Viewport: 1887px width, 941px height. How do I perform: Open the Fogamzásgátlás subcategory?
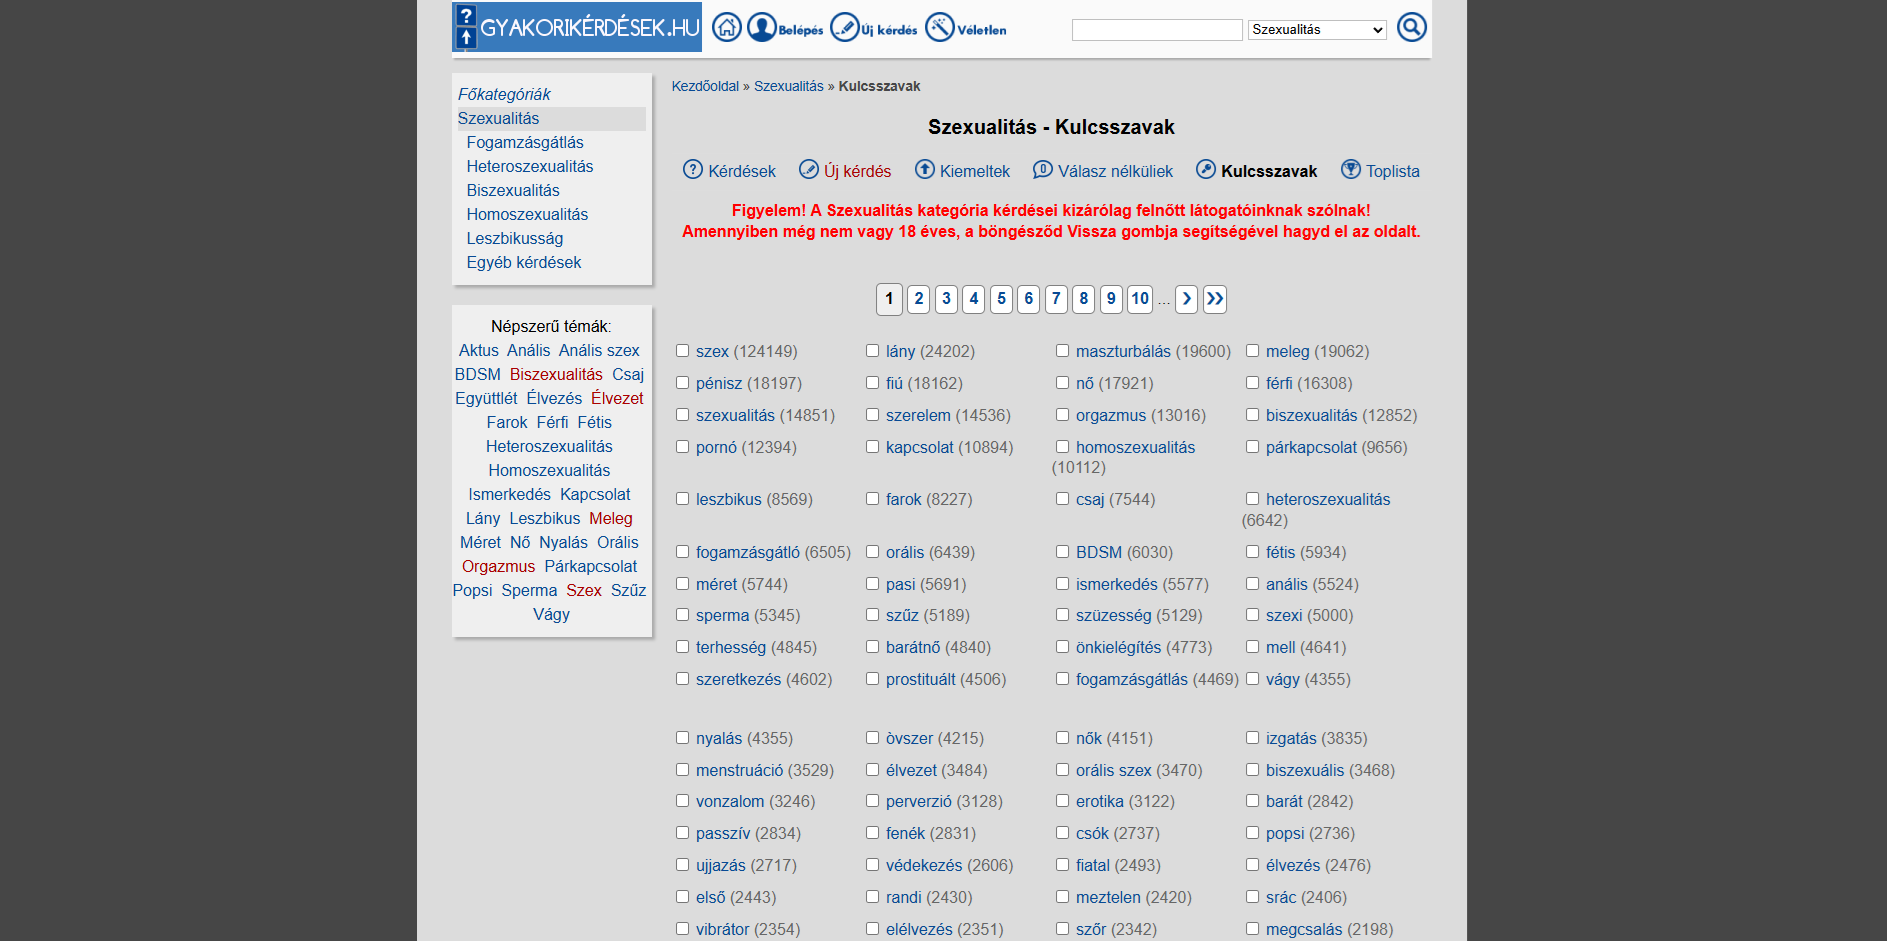click(525, 142)
